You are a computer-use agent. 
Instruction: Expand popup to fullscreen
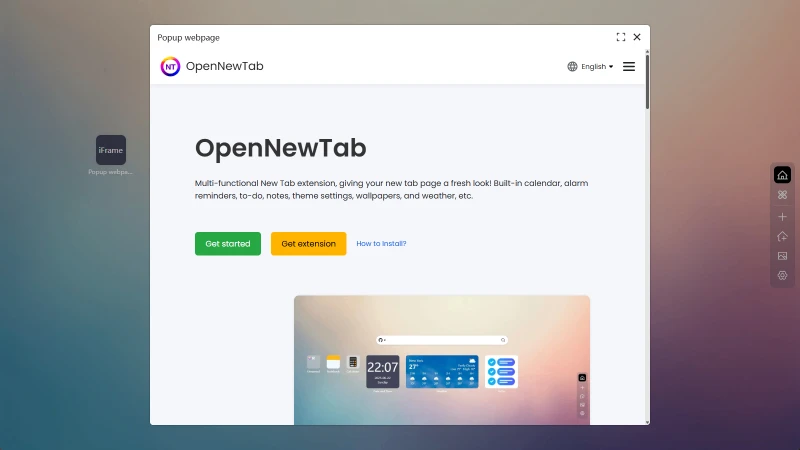[x=620, y=37]
